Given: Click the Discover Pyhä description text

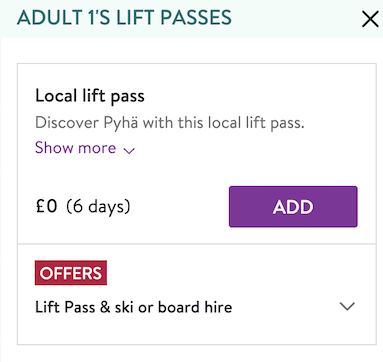Looking at the screenshot, I should coord(170,123).
